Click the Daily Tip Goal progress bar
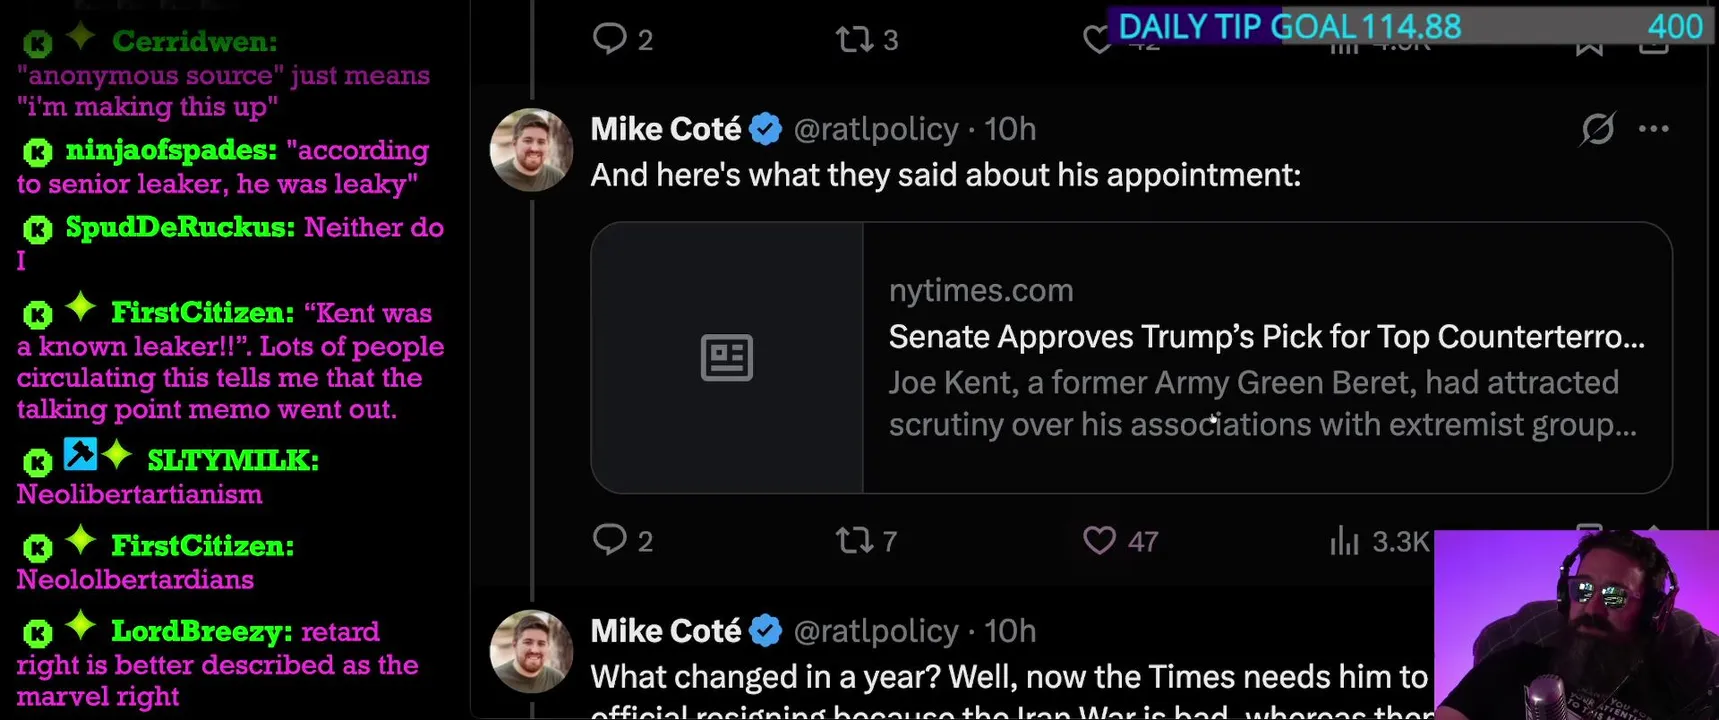 coord(1410,26)
